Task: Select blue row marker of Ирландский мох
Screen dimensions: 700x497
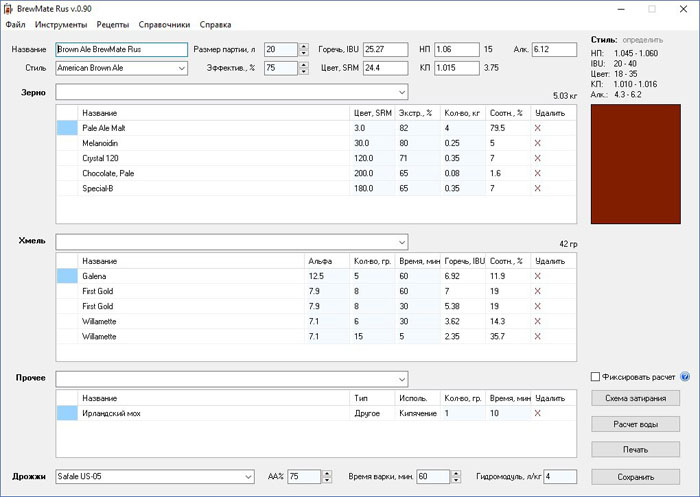Action: pos(67,413)
